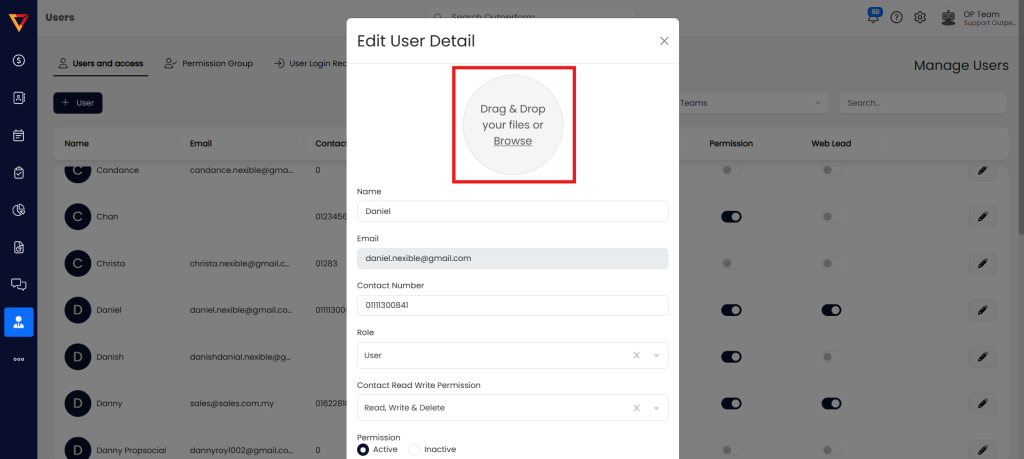Switch to the Permission Group tab

coord(208,63)
